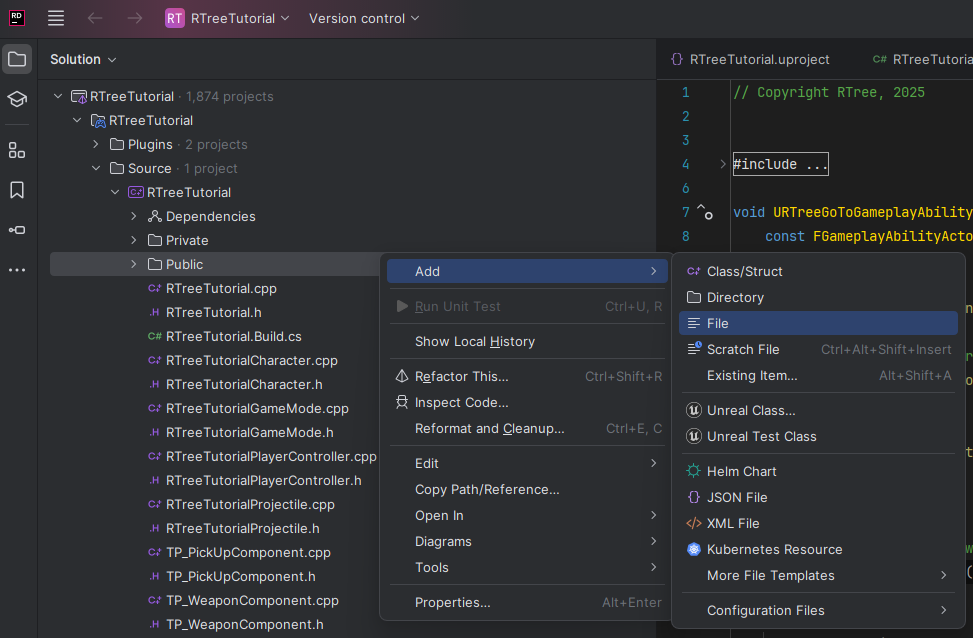
Task: Open the Tools submenu
Action: (527, 567)
